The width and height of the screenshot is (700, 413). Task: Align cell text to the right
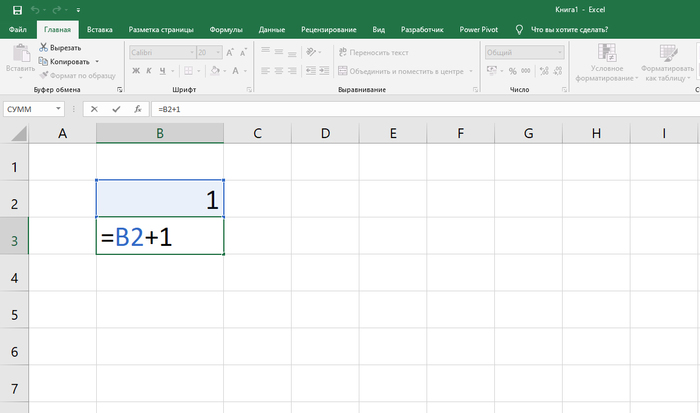coord(292,71)
